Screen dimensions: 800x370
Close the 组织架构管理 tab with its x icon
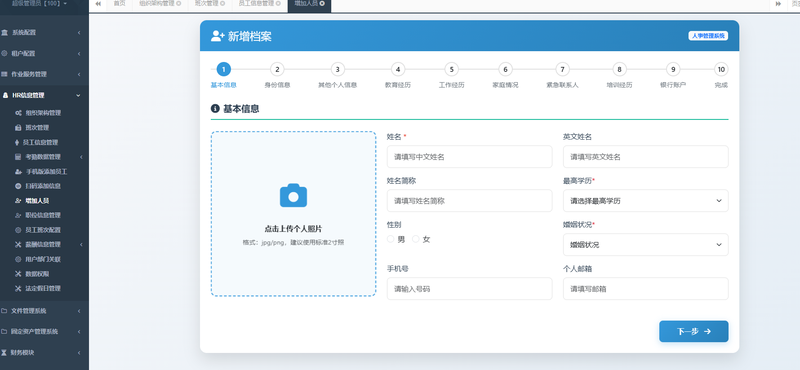pos(179,3)
